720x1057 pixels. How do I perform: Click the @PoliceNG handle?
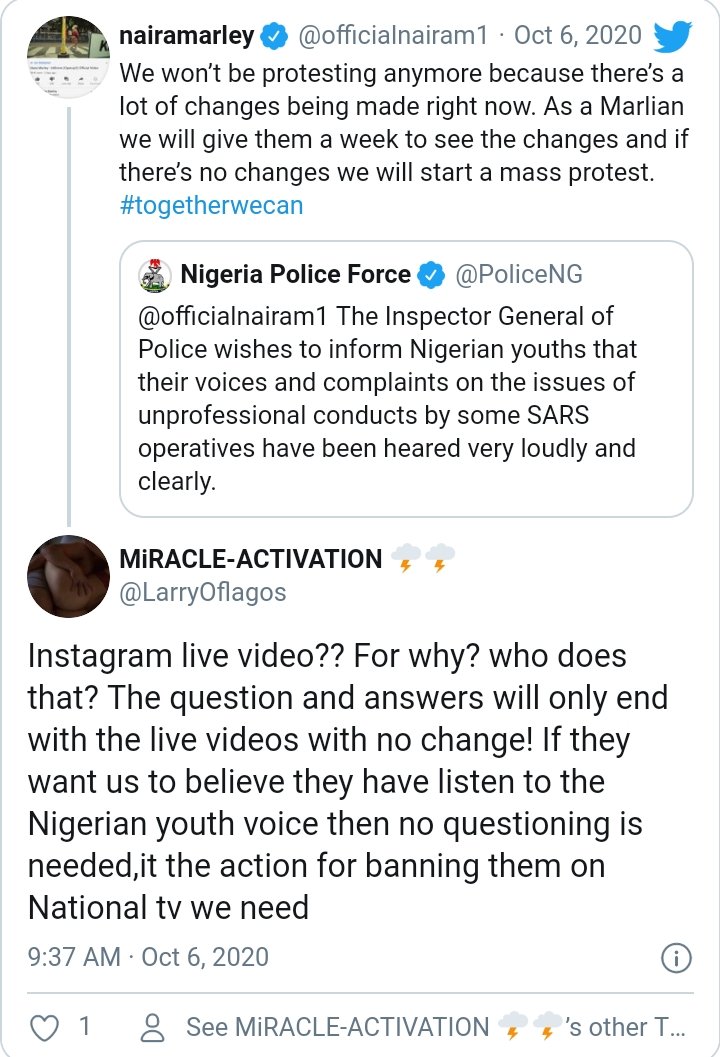[518, 274]
